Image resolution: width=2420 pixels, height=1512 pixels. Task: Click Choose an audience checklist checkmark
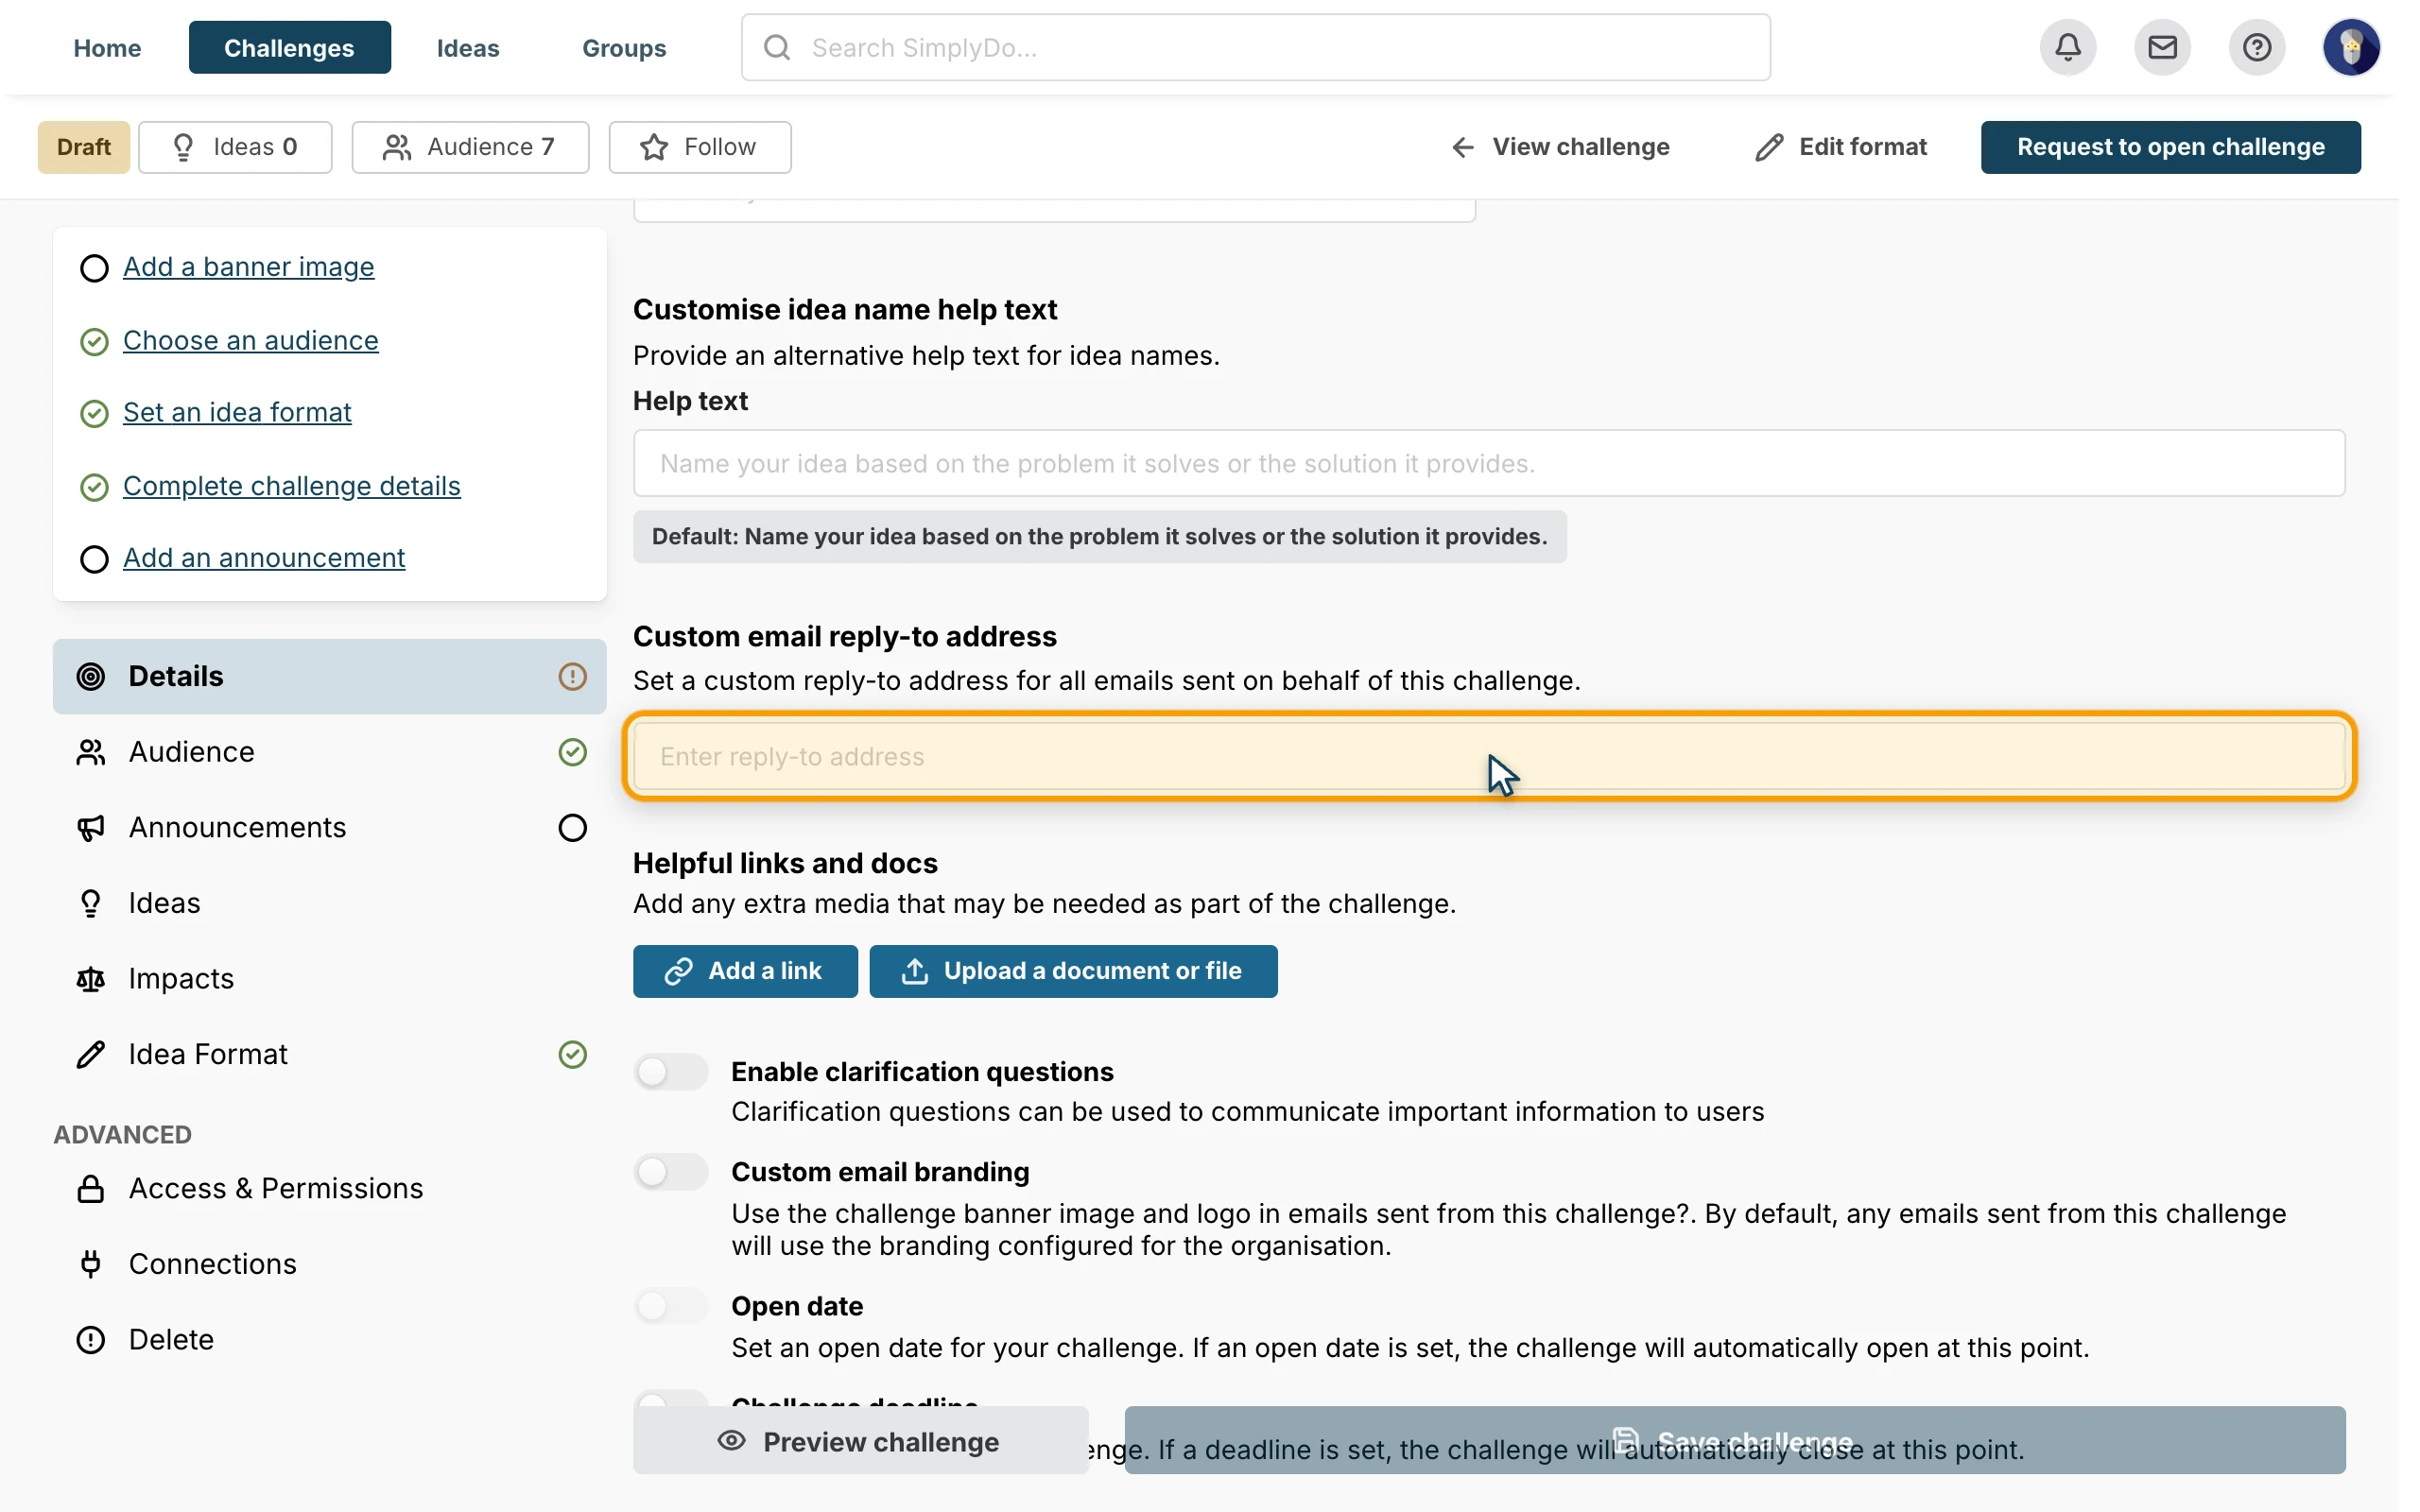(x=94, y=342)
